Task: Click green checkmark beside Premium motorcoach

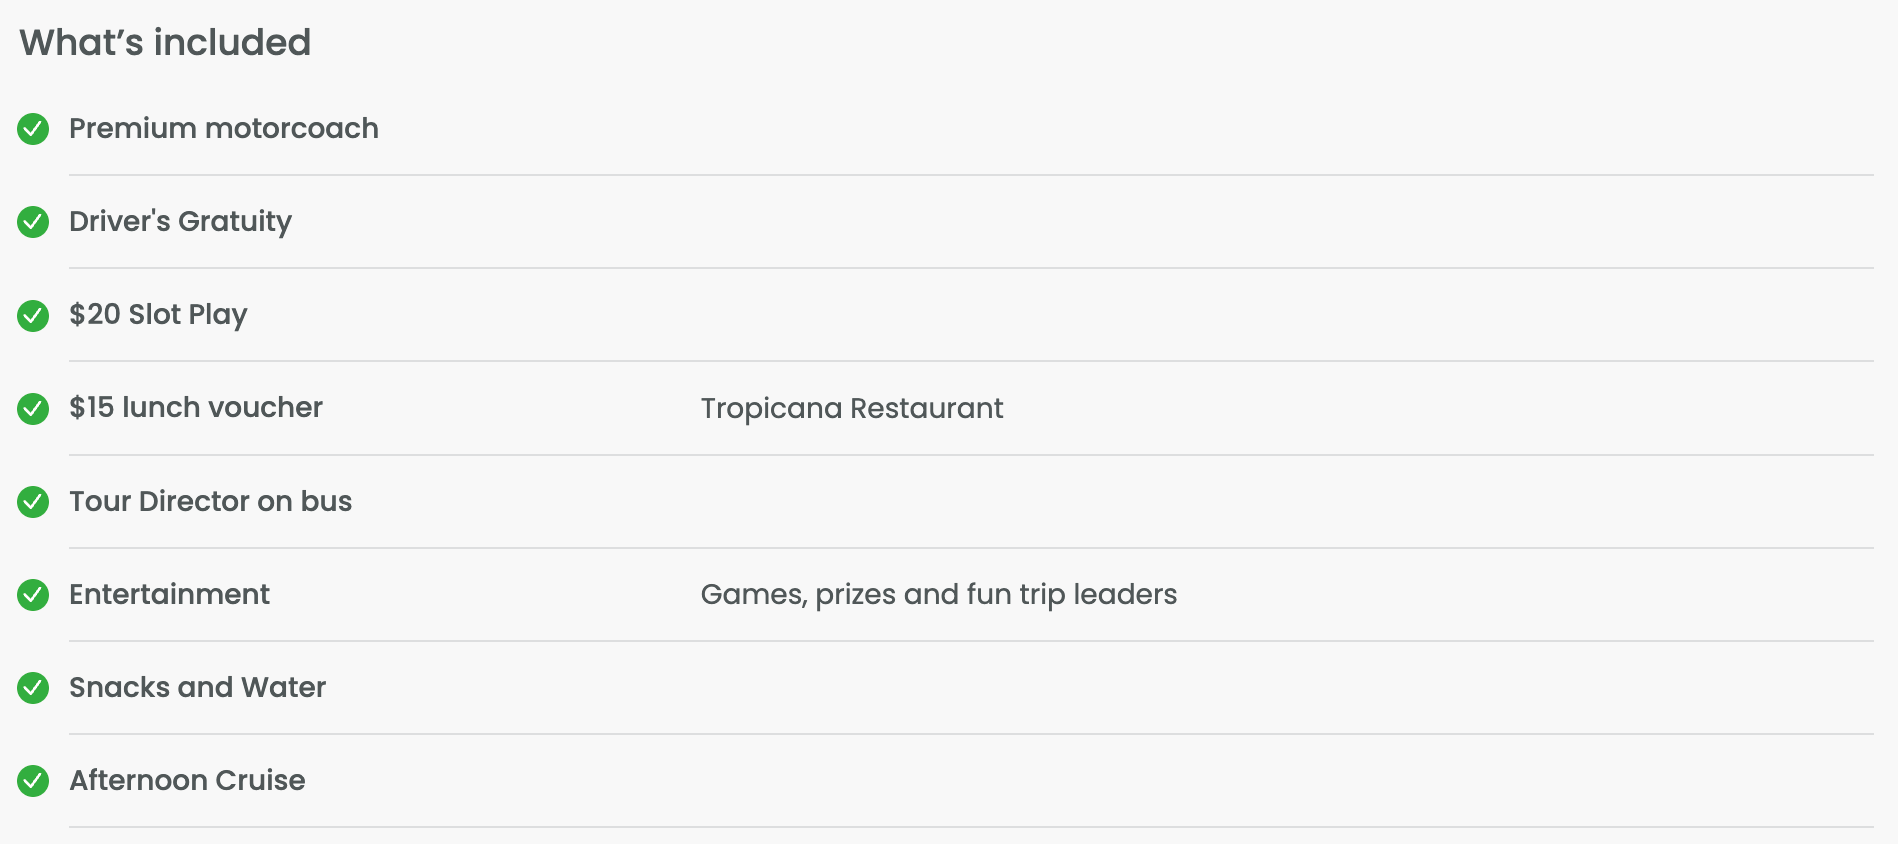Action: point(33,129)
